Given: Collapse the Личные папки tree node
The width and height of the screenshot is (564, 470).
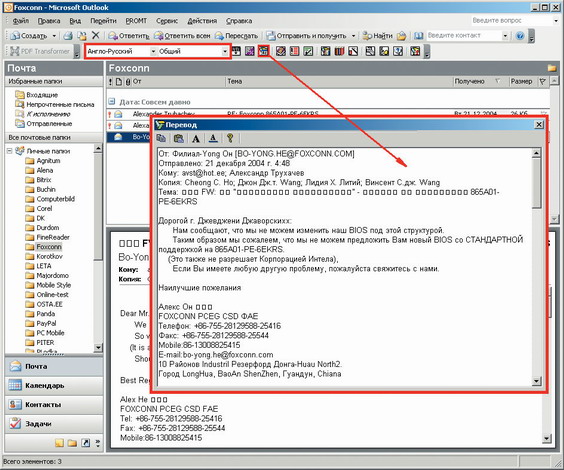Looking at the screenshot, I should coord(10,151).
